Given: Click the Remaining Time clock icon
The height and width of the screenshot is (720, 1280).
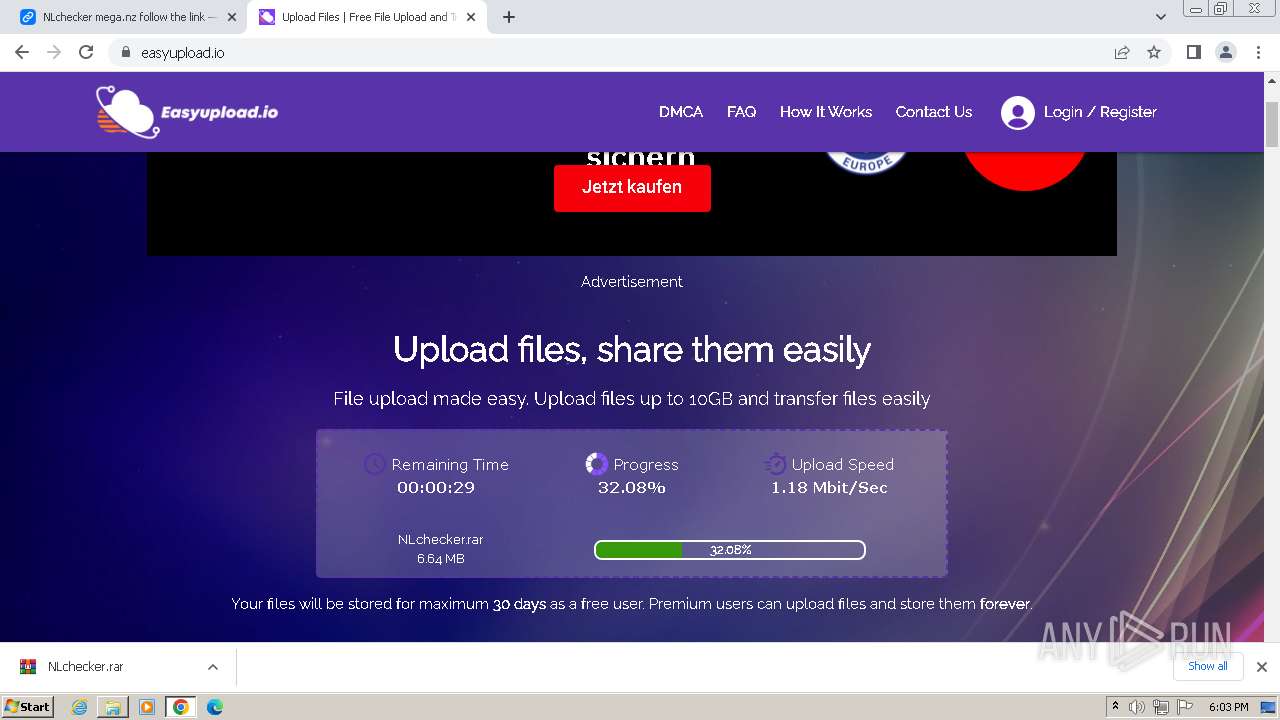Looking at the screenshot, I should coord(374,464).
